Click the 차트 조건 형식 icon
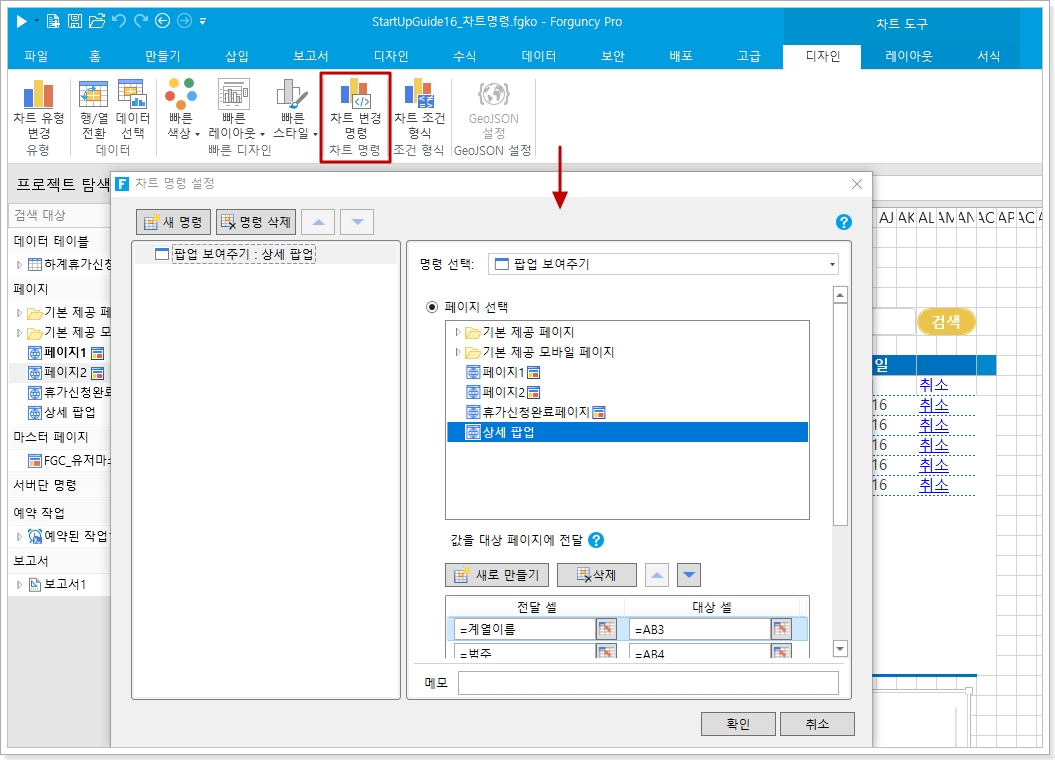The width and height of the screenshot is (1055, 760). point(418,96)
